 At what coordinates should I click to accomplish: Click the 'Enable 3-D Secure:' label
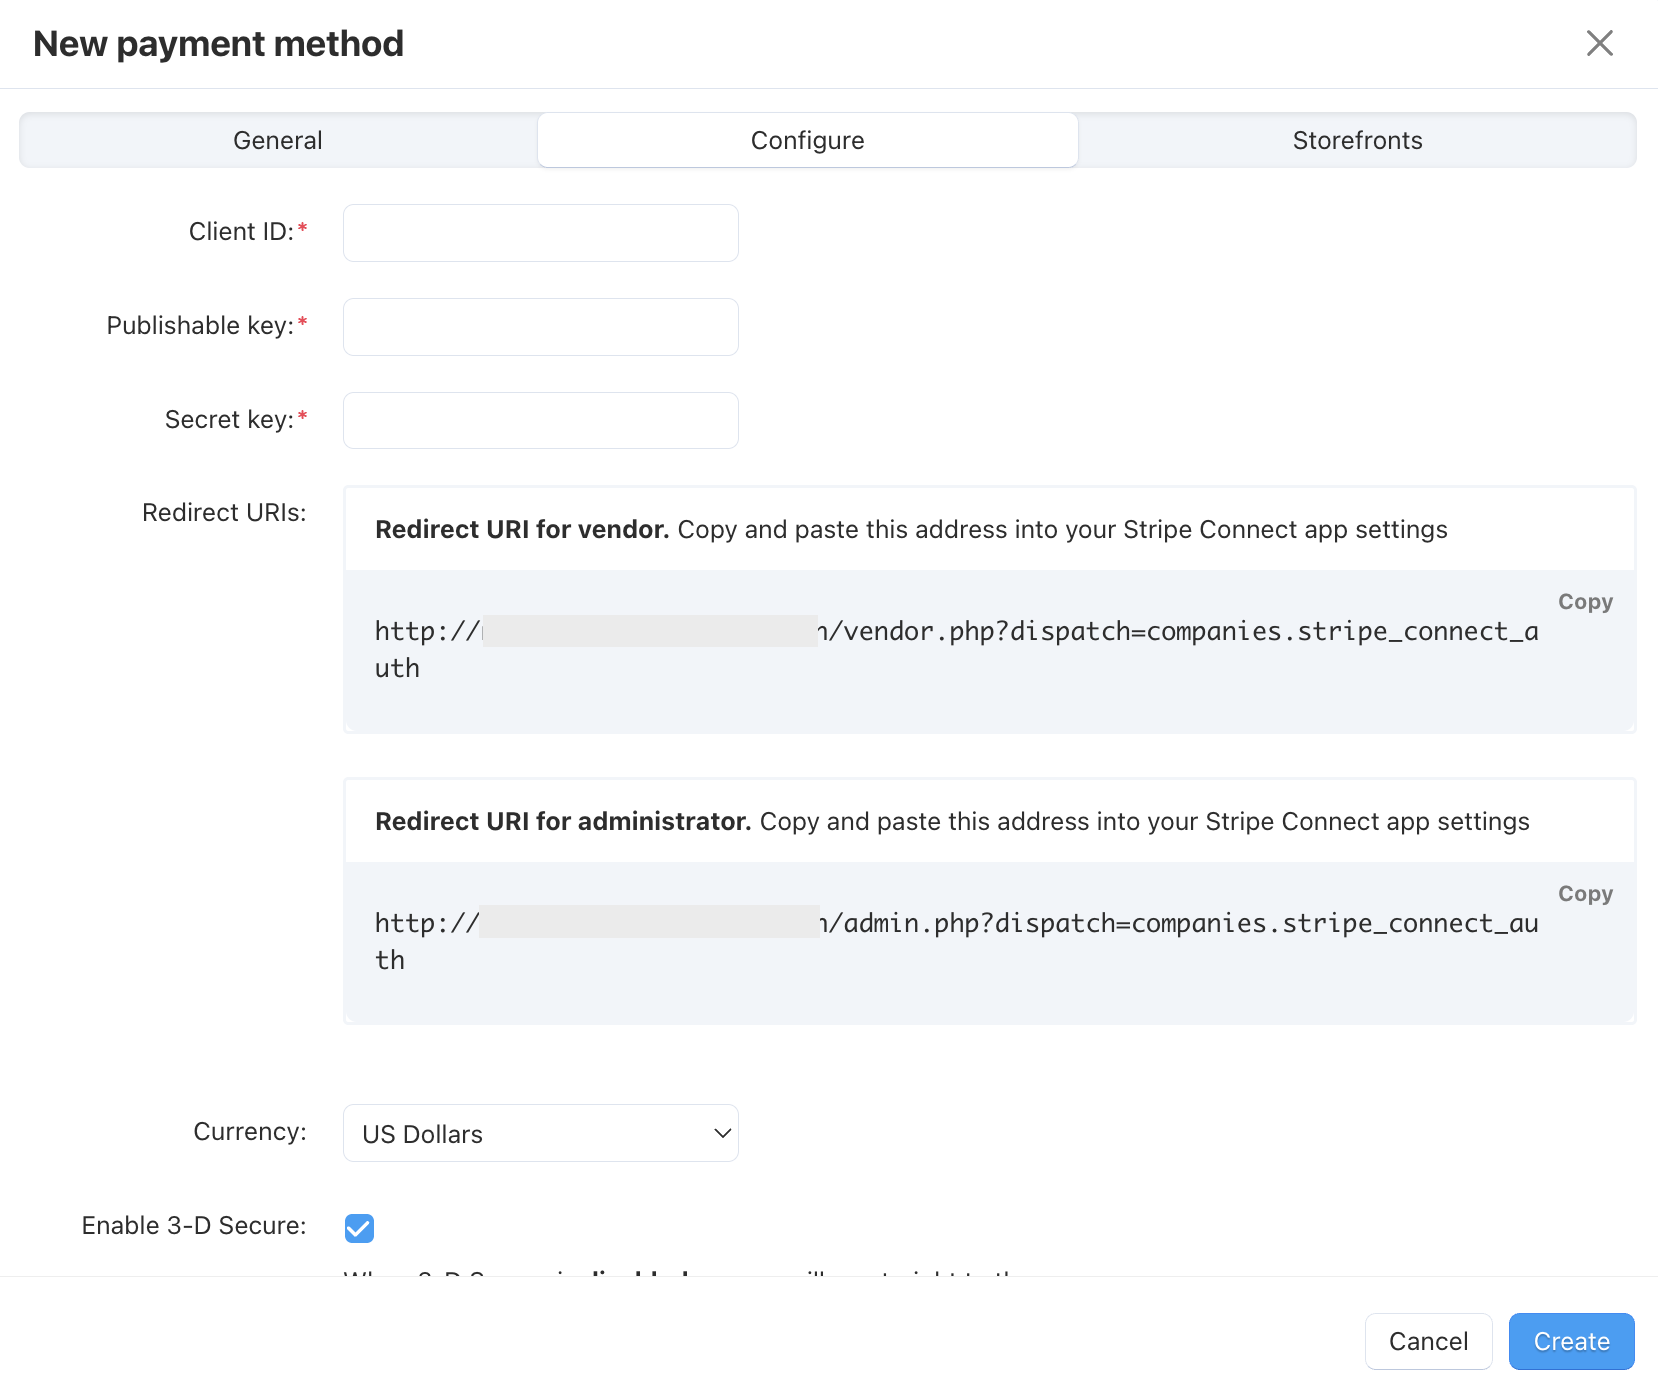194,1226
